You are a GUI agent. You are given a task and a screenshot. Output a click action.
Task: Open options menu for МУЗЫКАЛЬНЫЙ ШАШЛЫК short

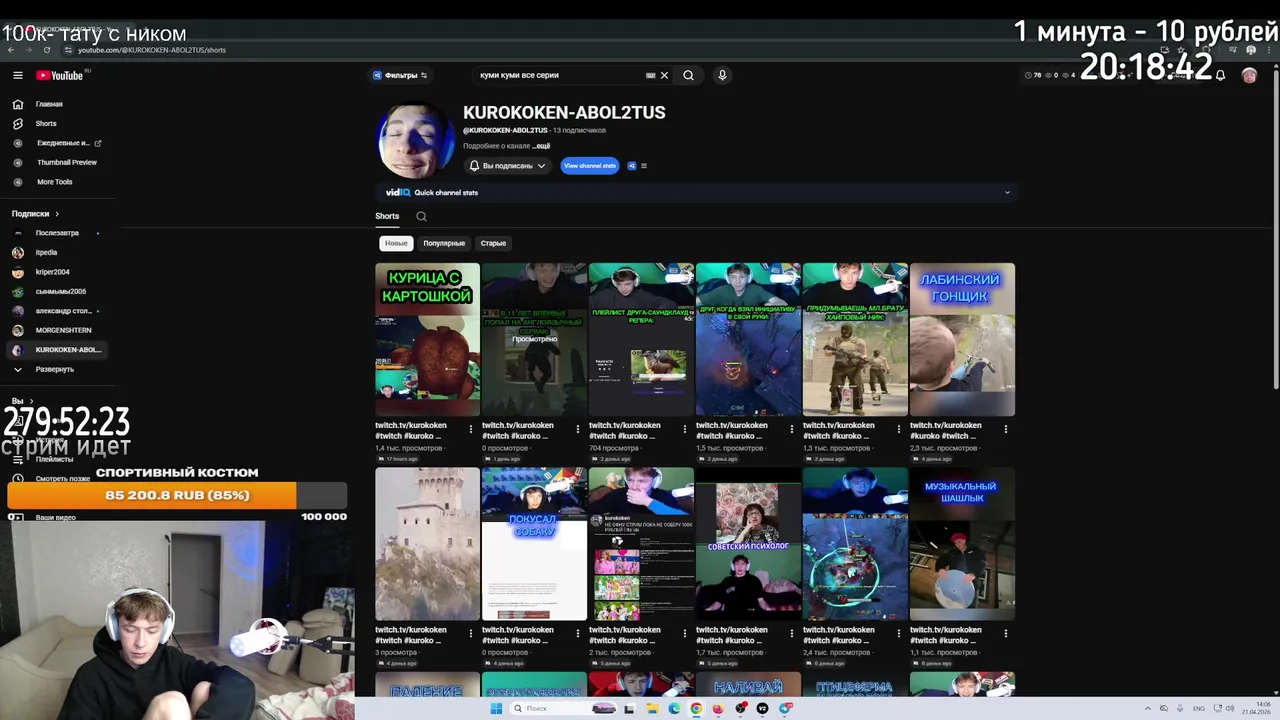click(x=1006, y=634)
